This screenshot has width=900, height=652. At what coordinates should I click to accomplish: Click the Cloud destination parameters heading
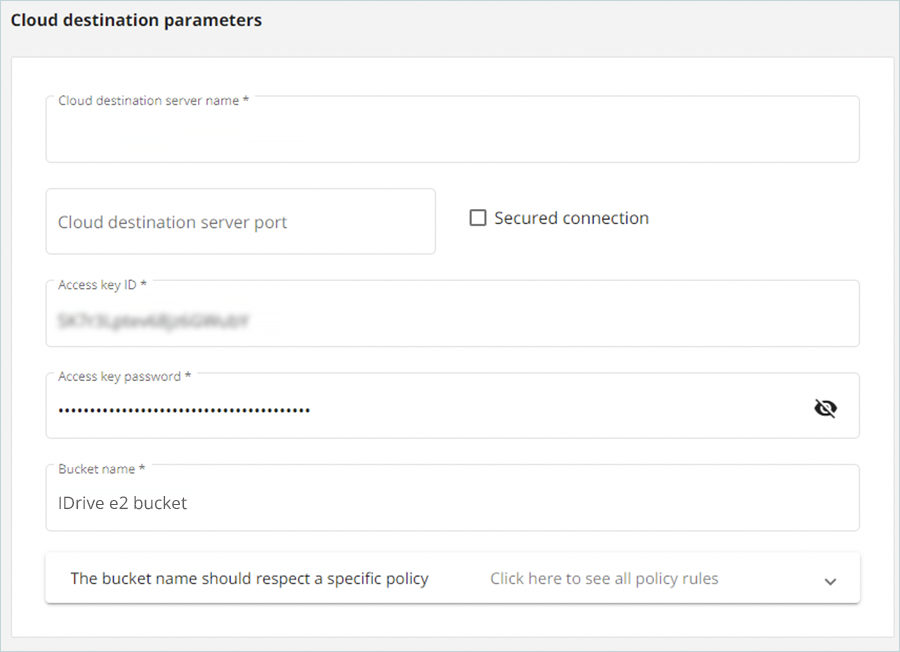point(136,20)
